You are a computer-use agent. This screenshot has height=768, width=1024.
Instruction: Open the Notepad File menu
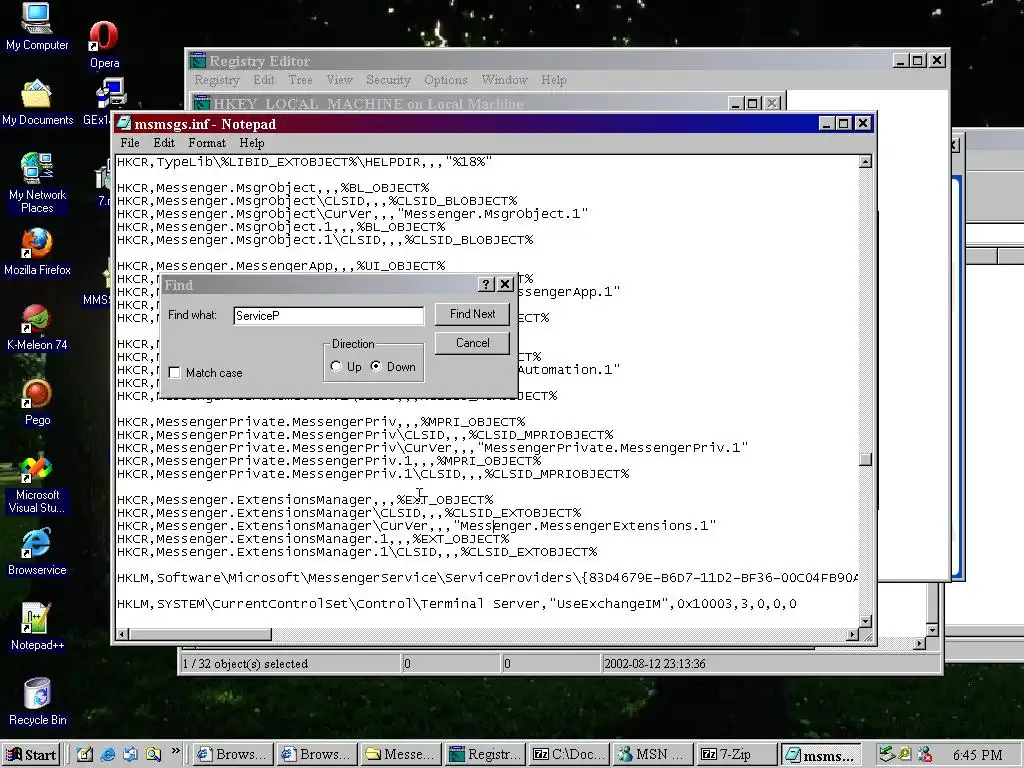tap(130, 143)
